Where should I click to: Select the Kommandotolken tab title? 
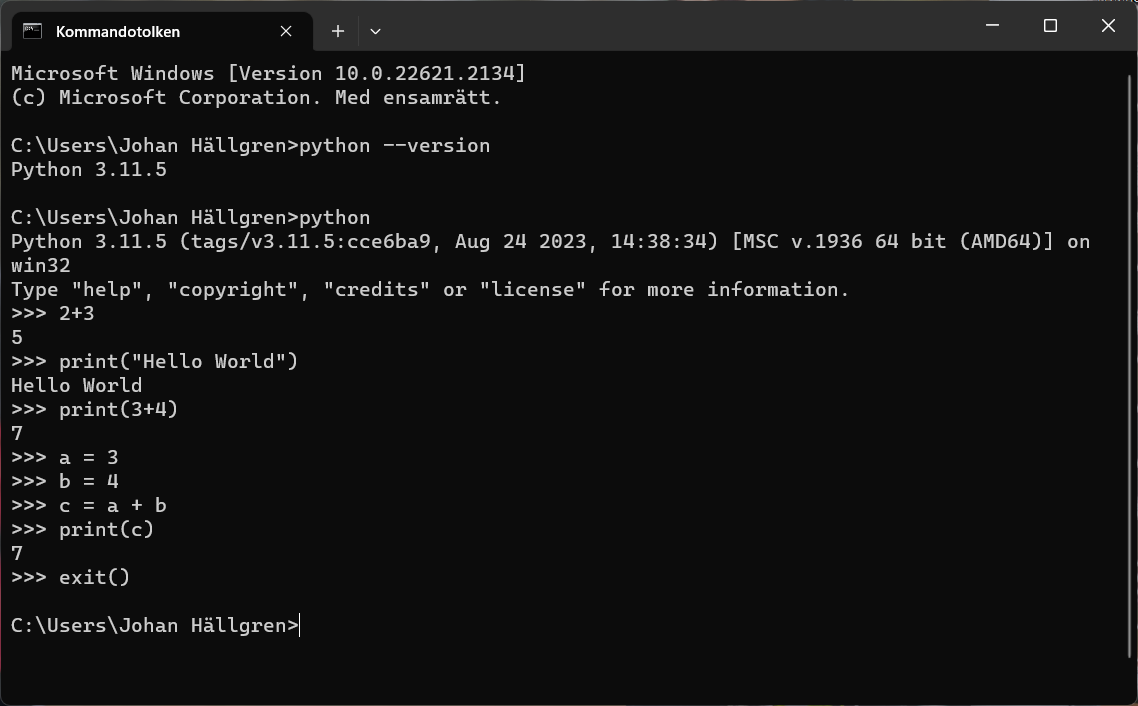tap(118, 31)
